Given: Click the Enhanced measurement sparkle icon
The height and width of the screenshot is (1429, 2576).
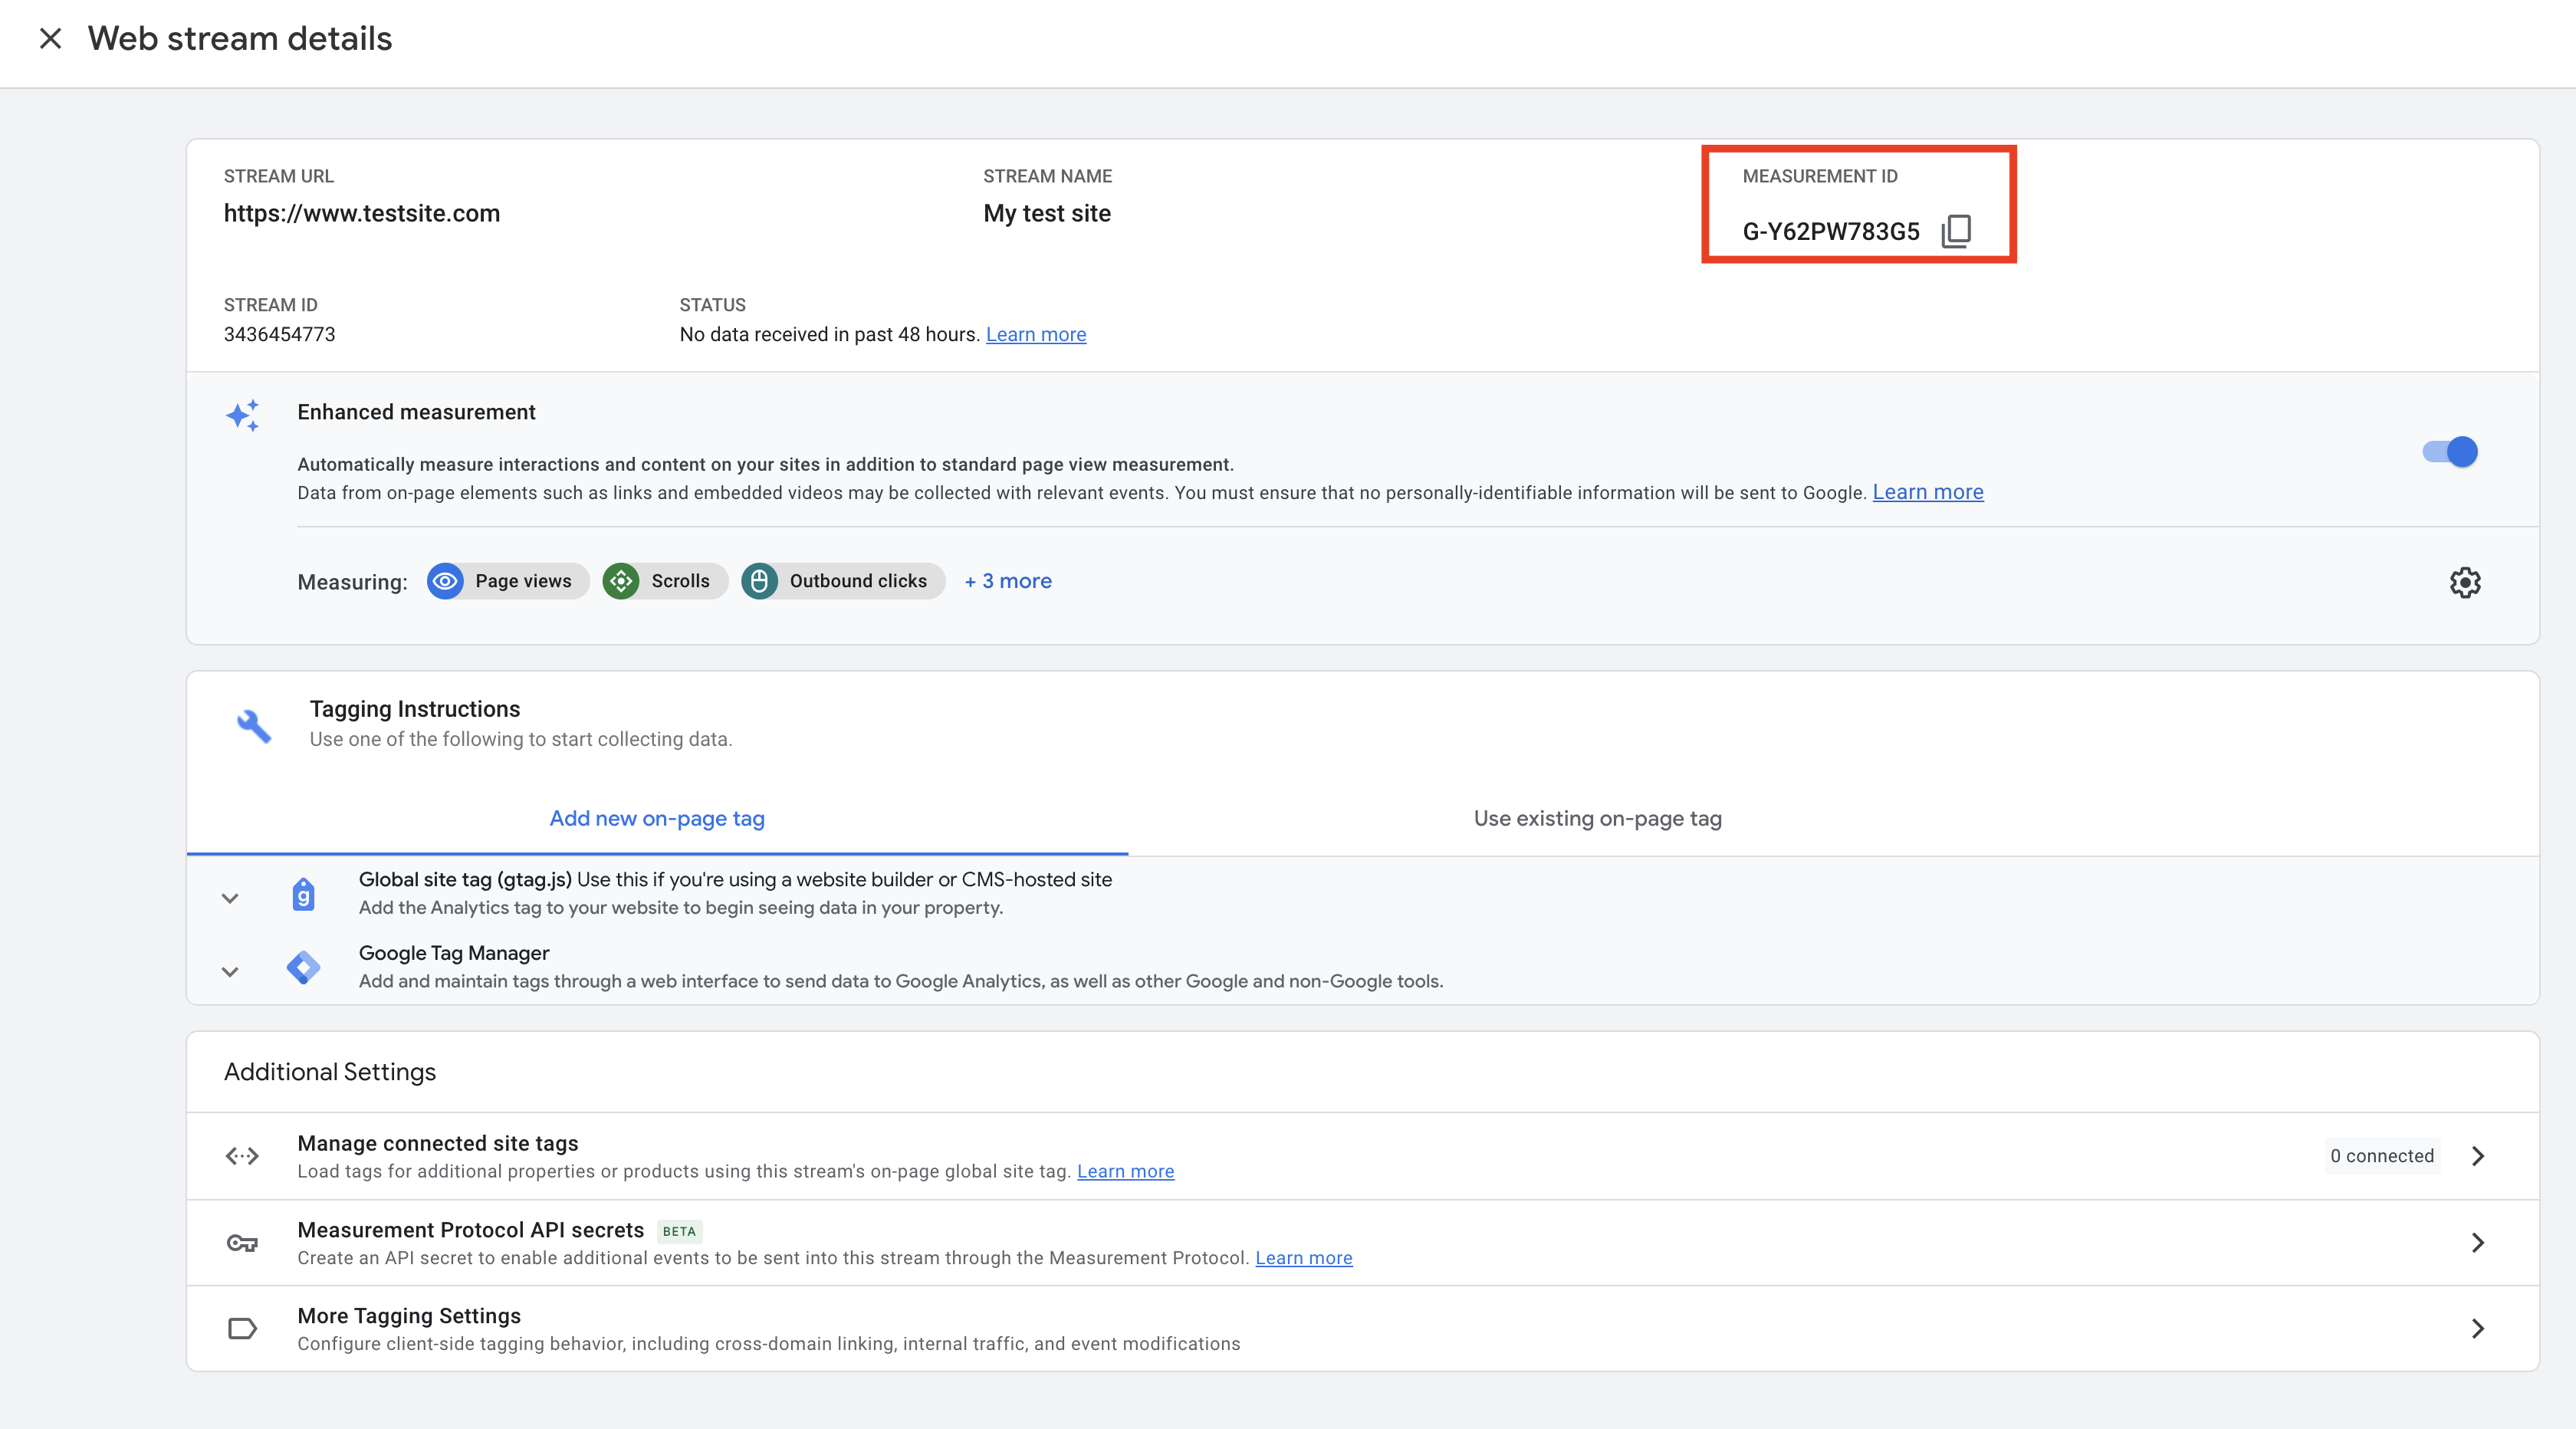Looking at the screenshot, I should click(242, 414).
